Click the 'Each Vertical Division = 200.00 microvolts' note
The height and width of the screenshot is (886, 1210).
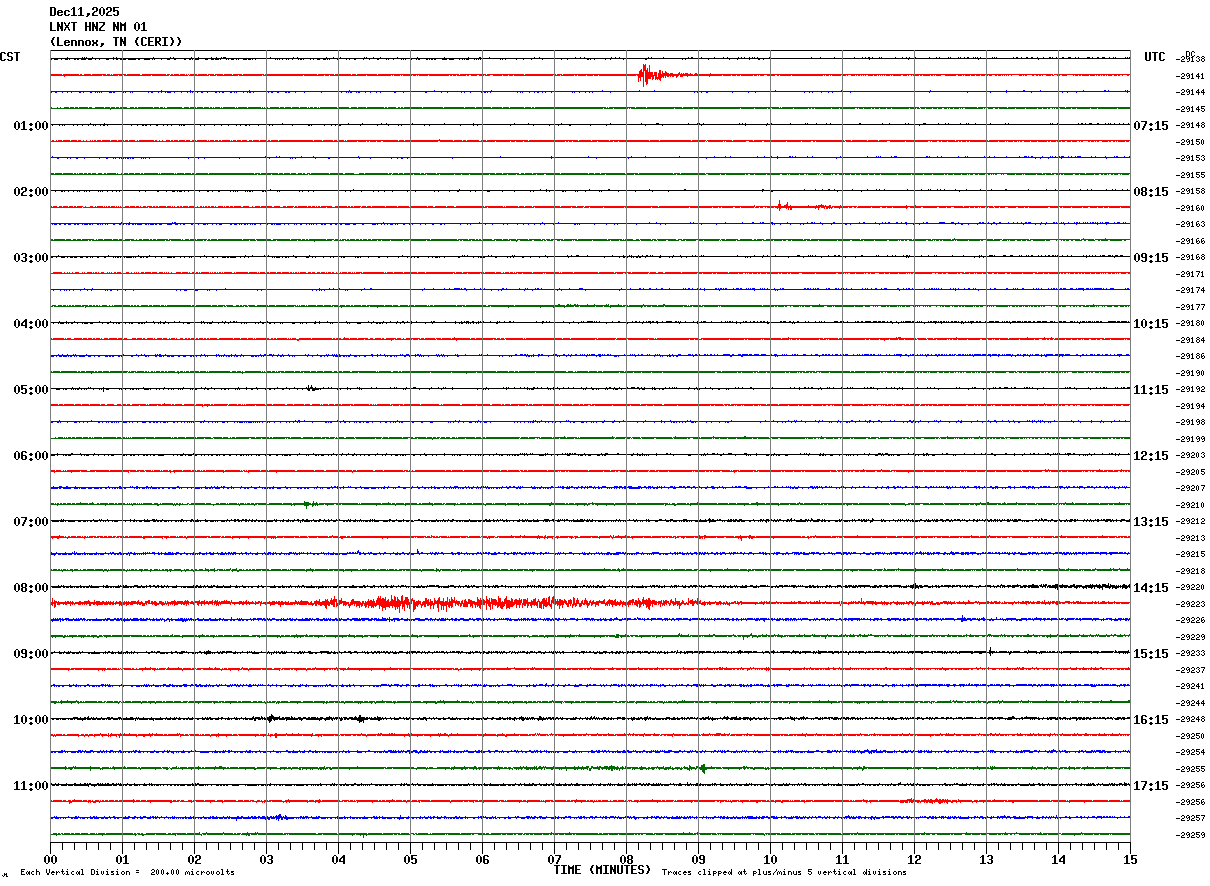pos(128,873)
